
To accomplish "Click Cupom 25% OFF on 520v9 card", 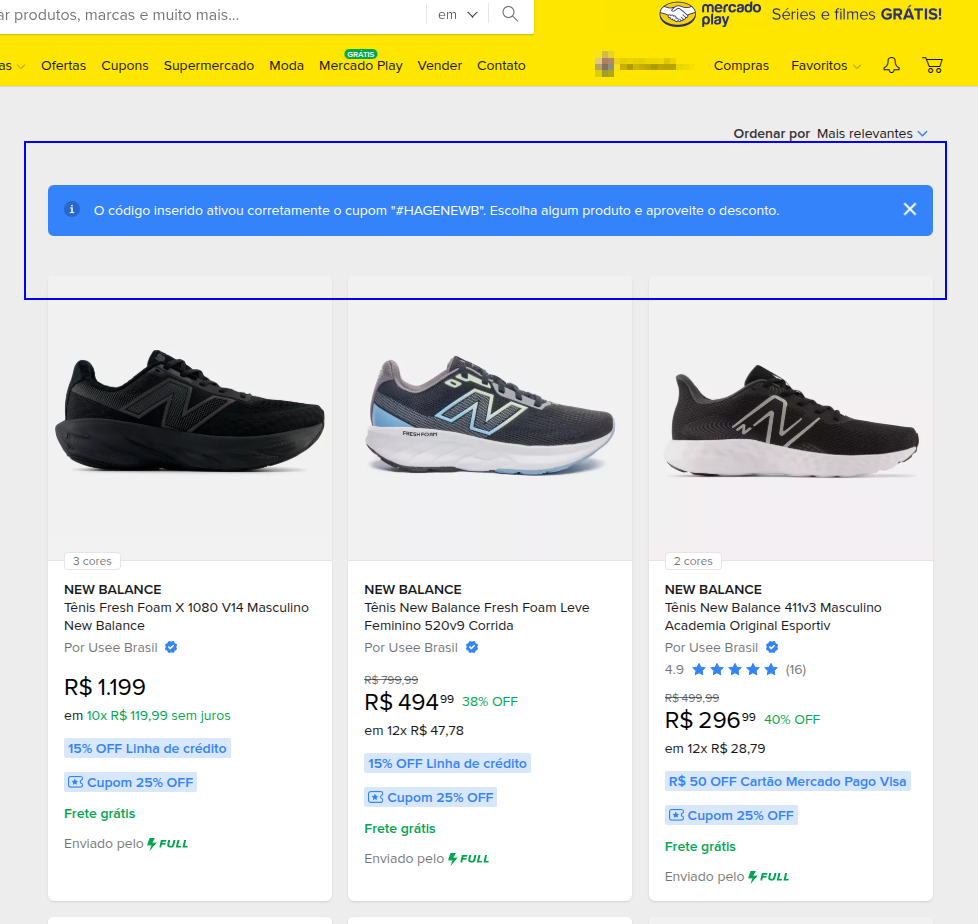I will coord(430,797).
